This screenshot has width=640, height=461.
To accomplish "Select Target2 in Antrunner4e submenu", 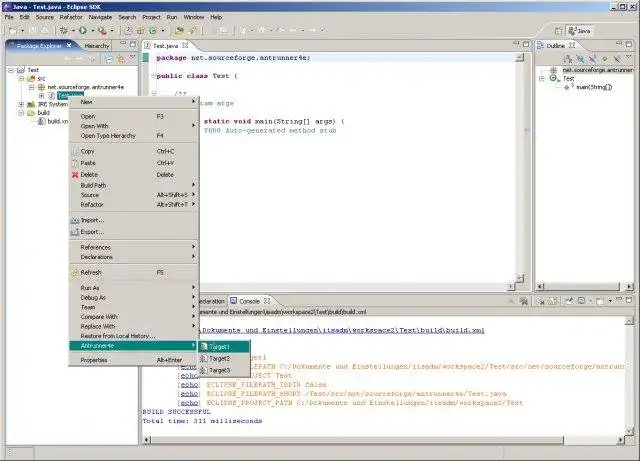I will point(224,359).
